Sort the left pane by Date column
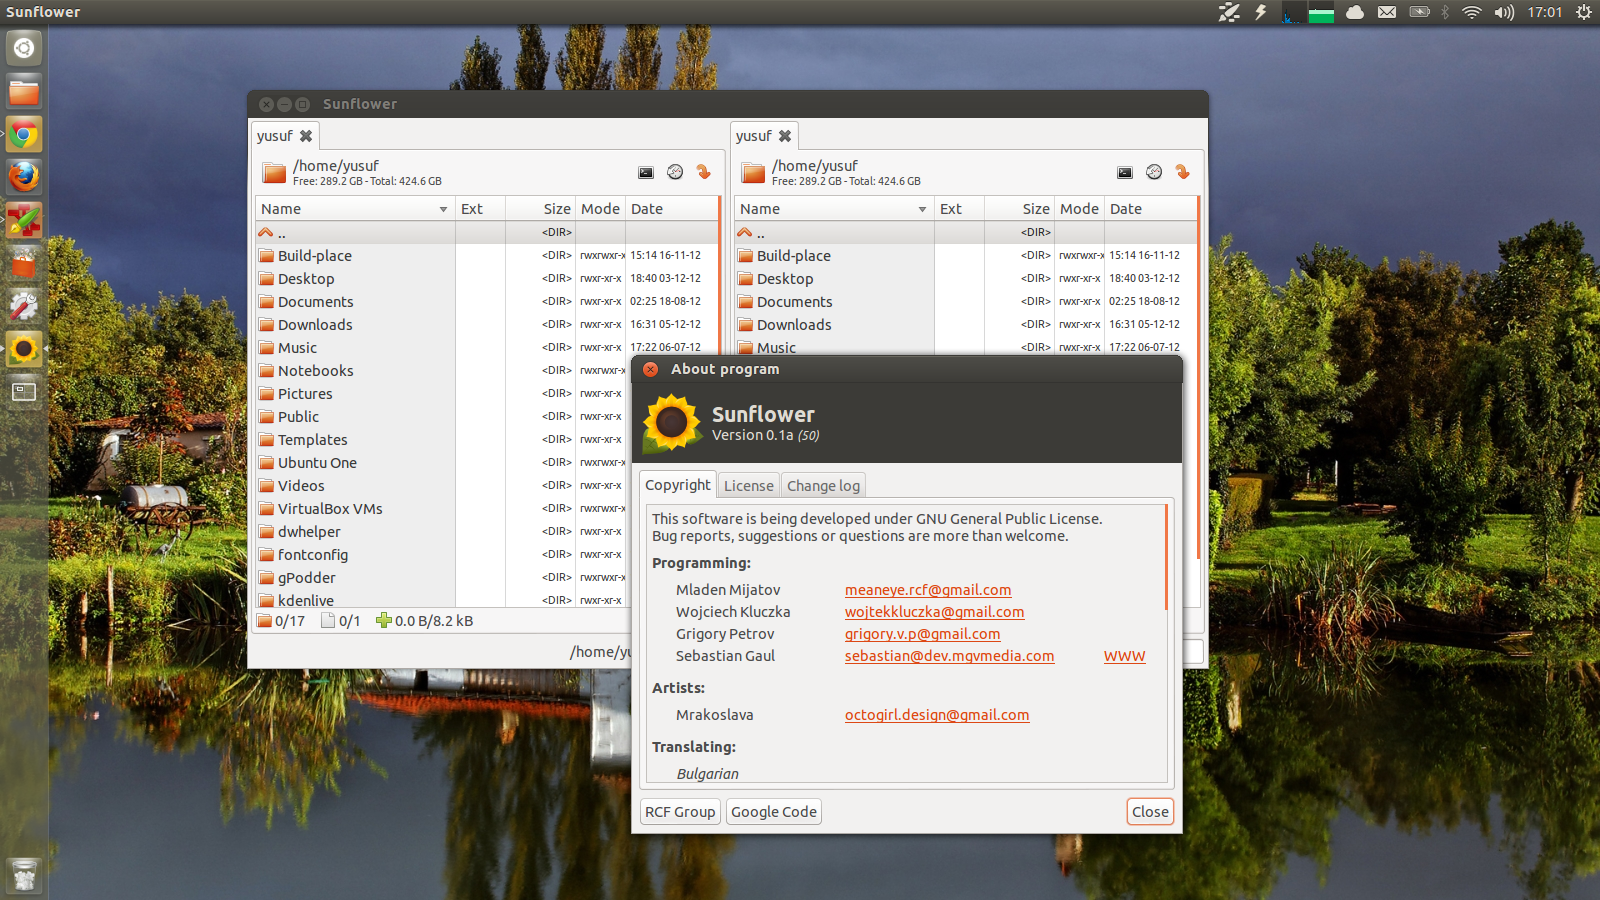 (671, 209)
